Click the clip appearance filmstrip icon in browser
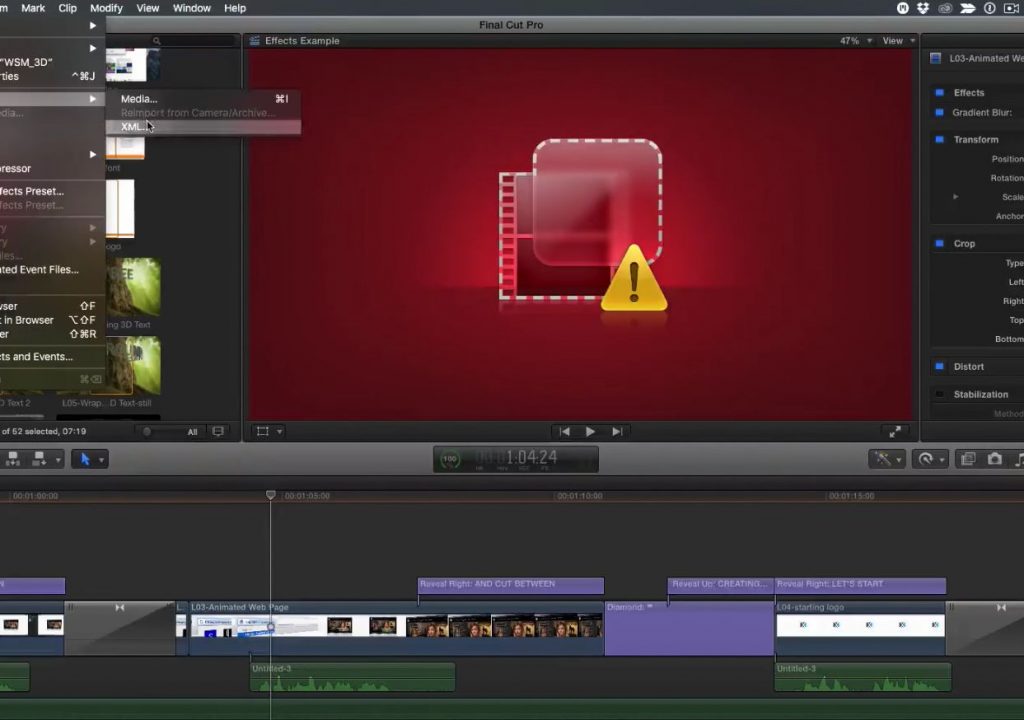1024x720 pixels. [x=218, y=431]
